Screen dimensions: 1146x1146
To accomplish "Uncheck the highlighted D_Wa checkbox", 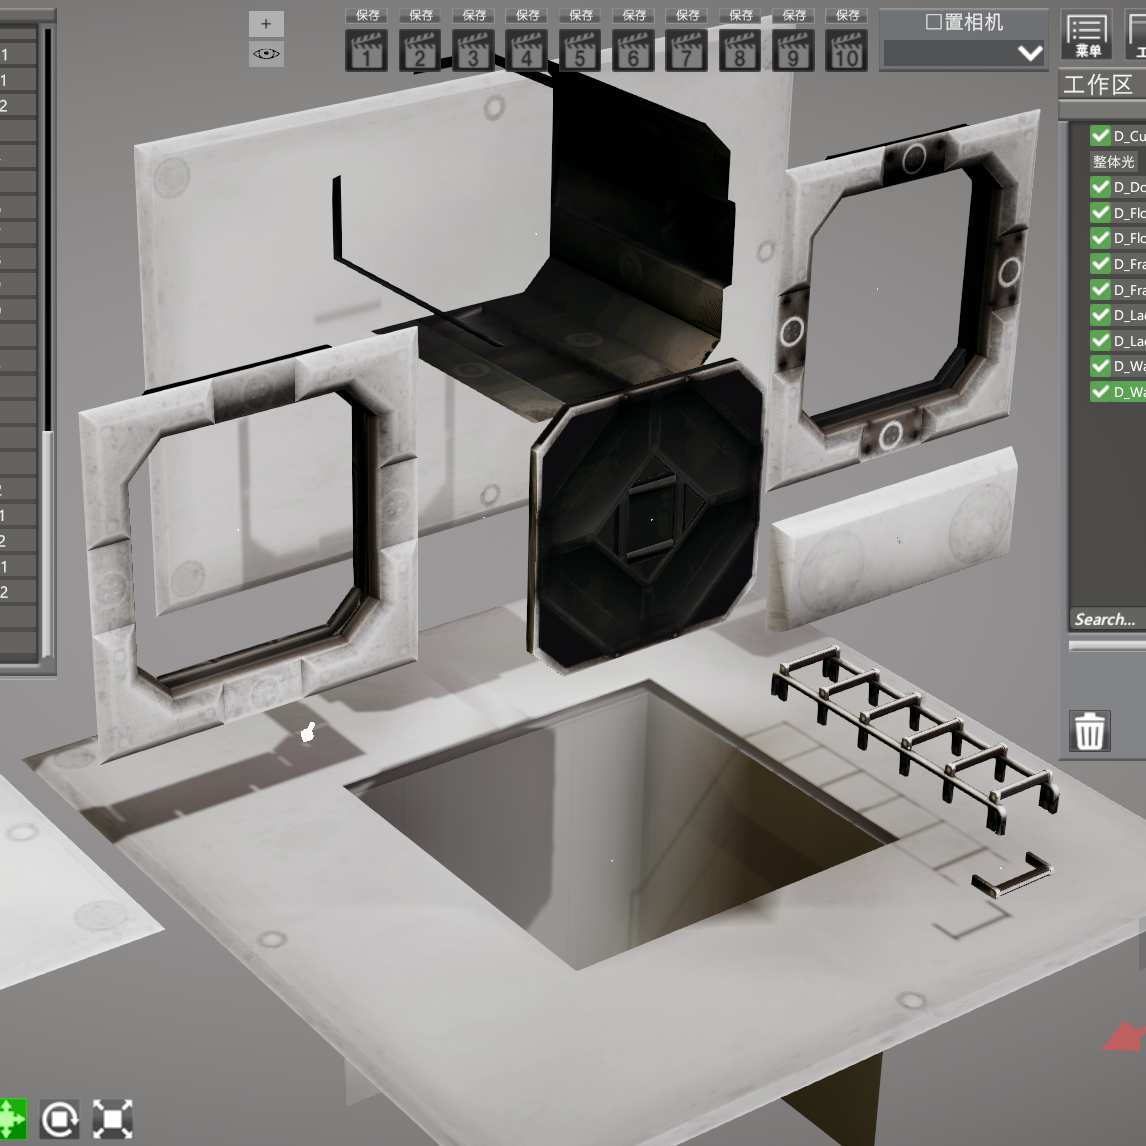I will click(x=1100, y=392).
